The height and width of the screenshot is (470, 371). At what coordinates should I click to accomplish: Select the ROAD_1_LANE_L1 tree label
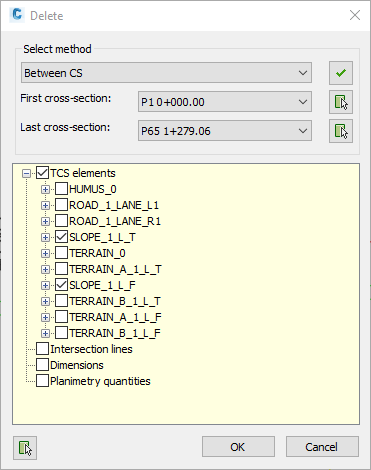coord(114,205)
